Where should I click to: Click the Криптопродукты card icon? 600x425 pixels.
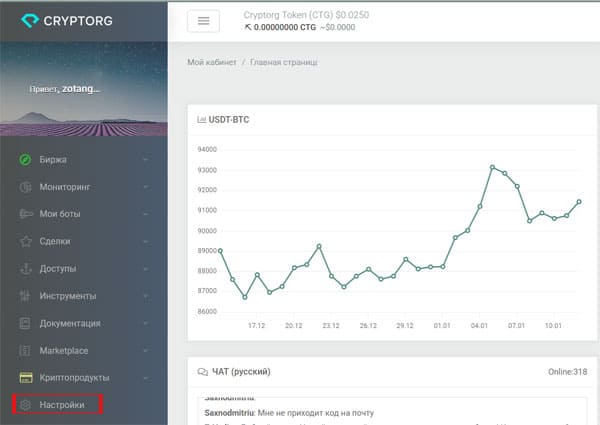point(25,377)
